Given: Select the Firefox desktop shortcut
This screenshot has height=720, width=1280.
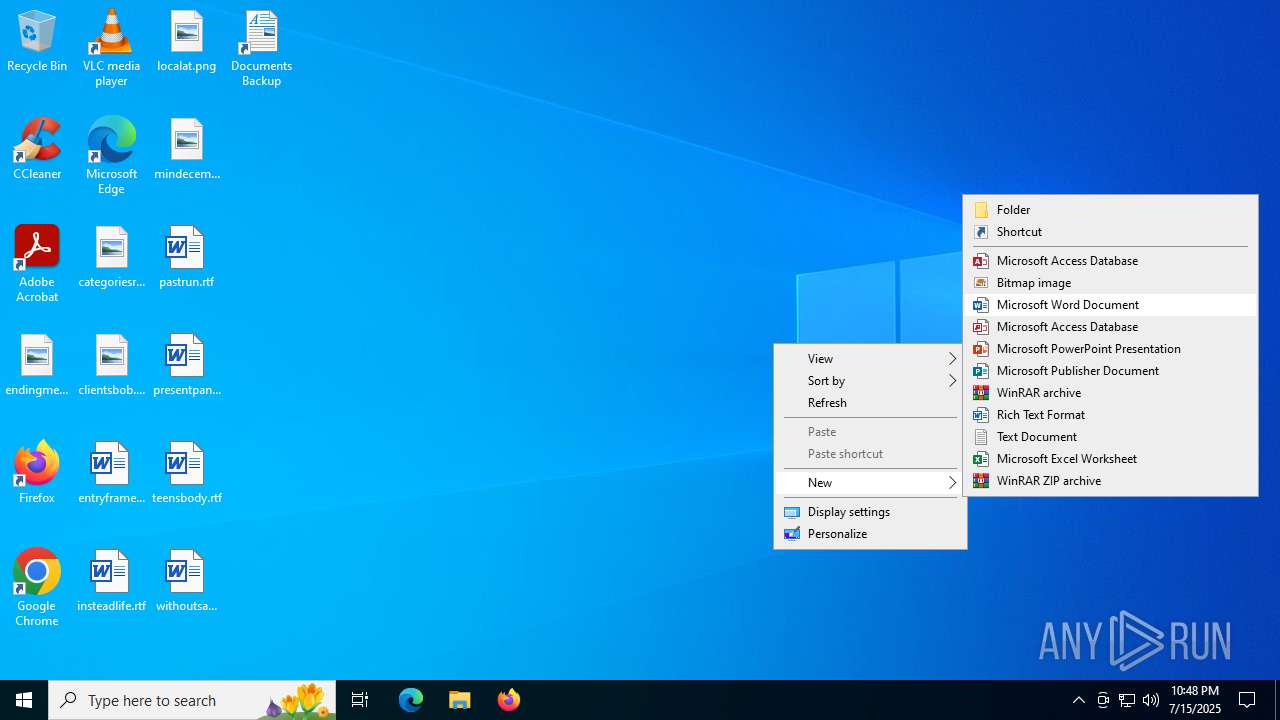Looking at the screenshot, I should pos(37,472).
